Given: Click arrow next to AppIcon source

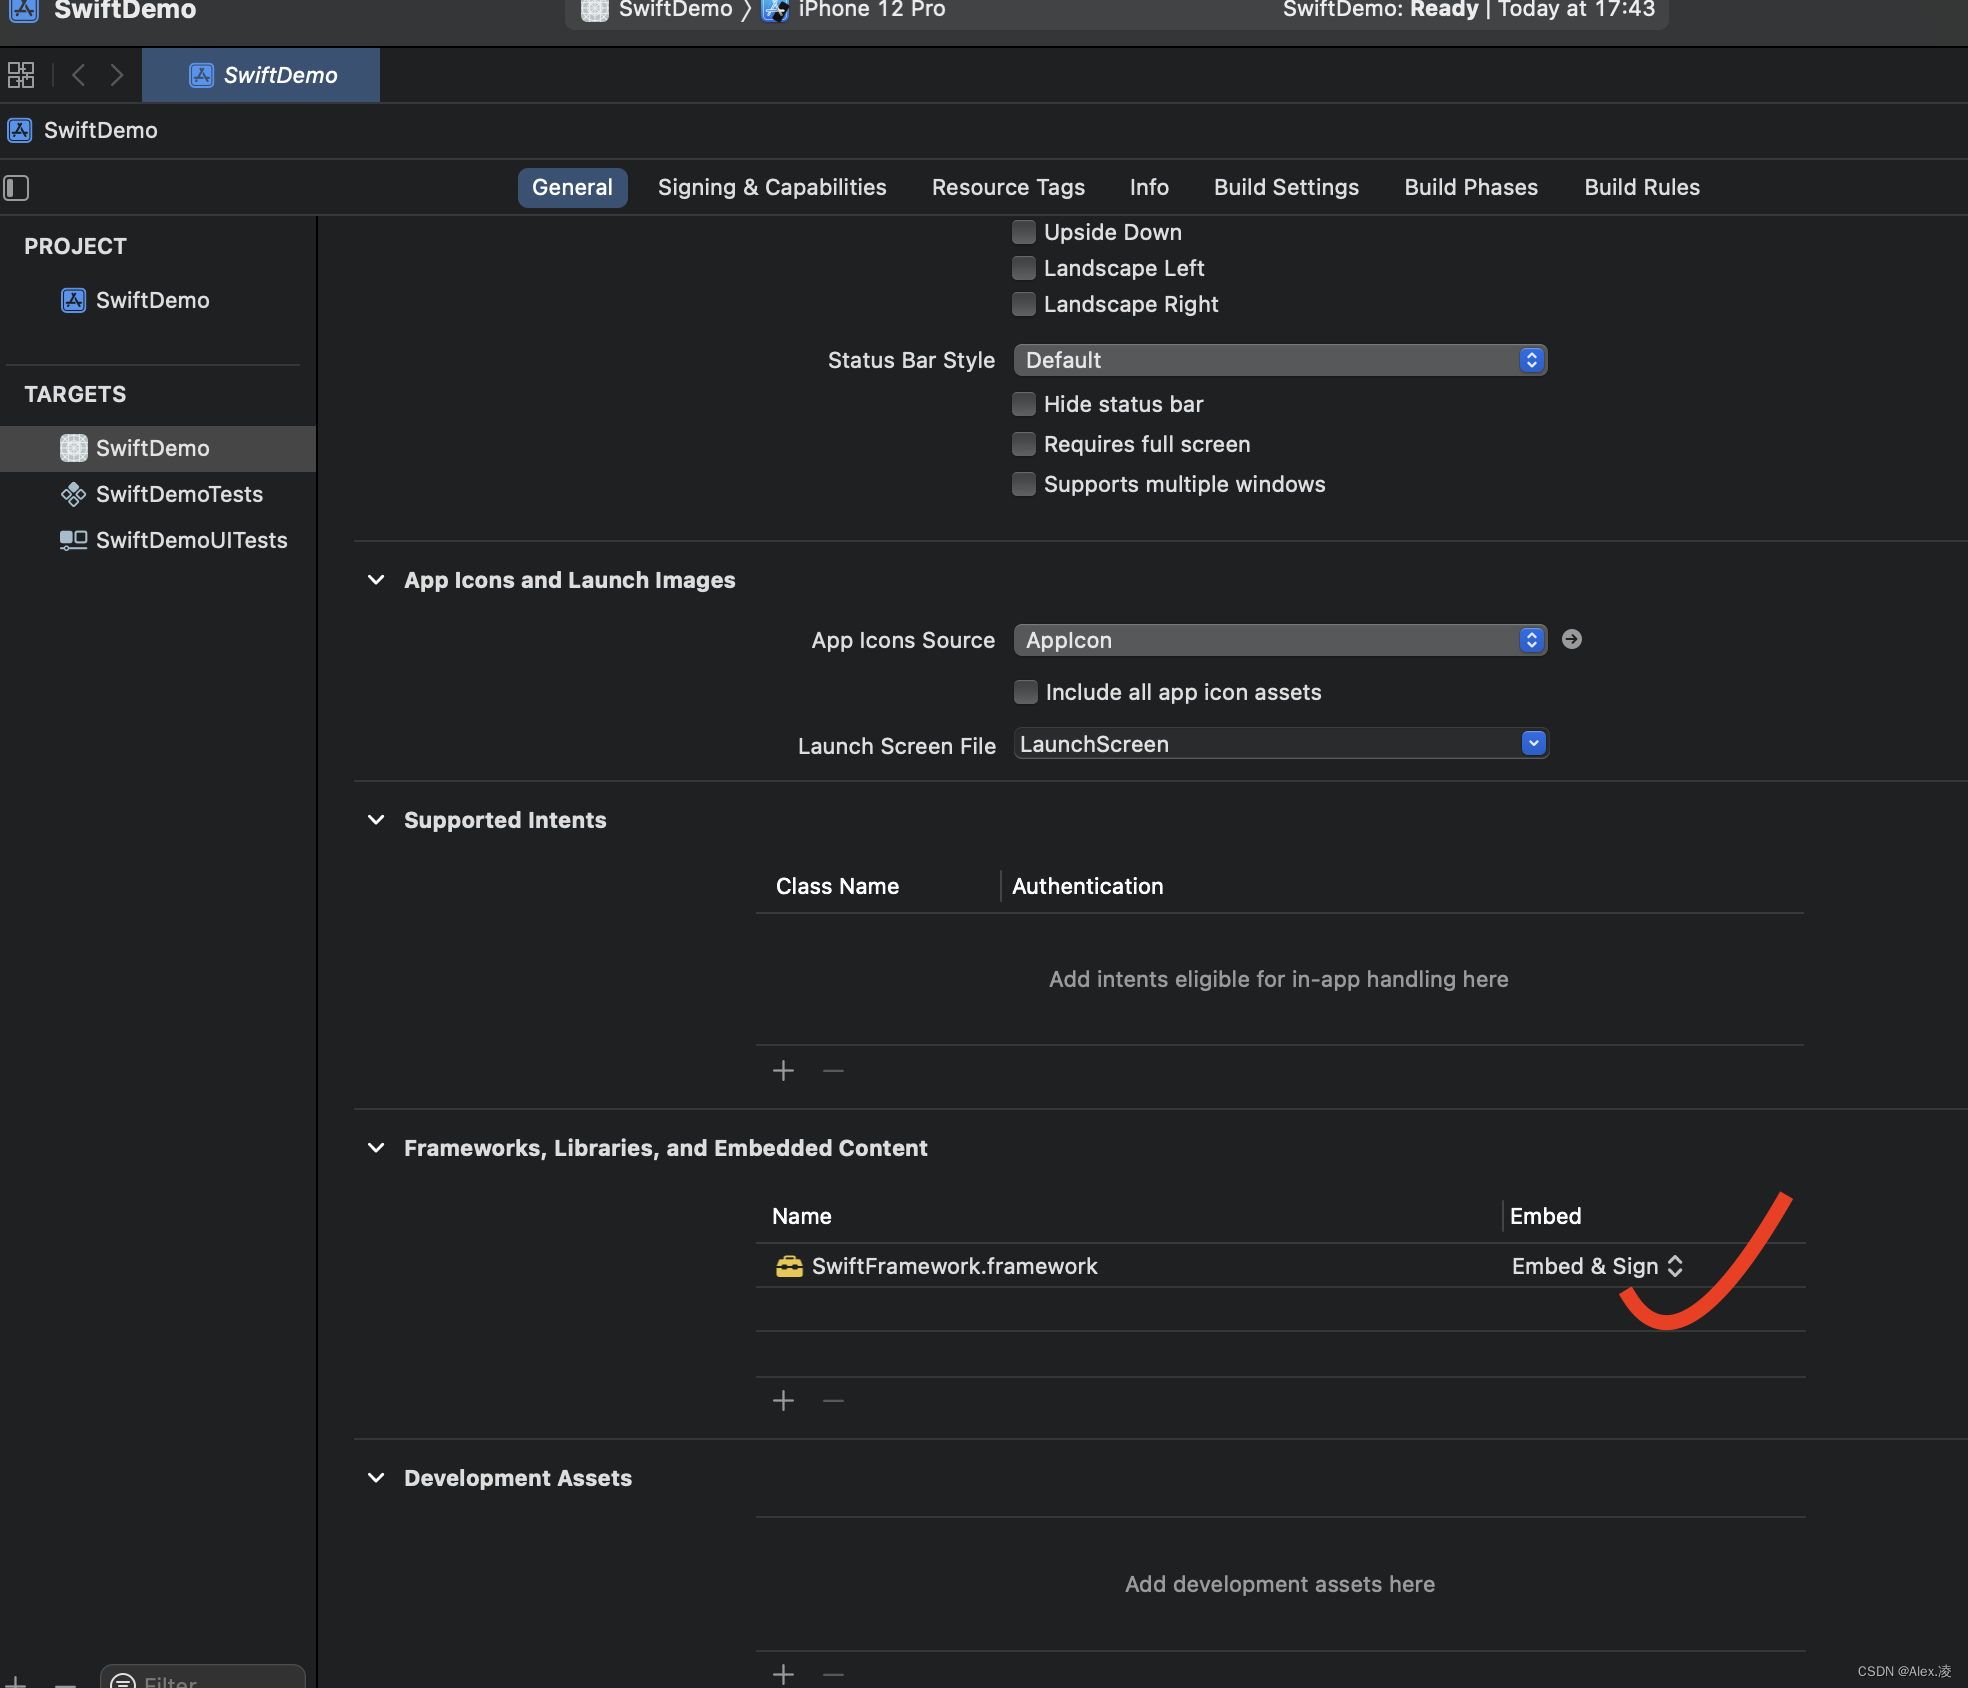Looking at the screenshot, I should [1572, 639].
